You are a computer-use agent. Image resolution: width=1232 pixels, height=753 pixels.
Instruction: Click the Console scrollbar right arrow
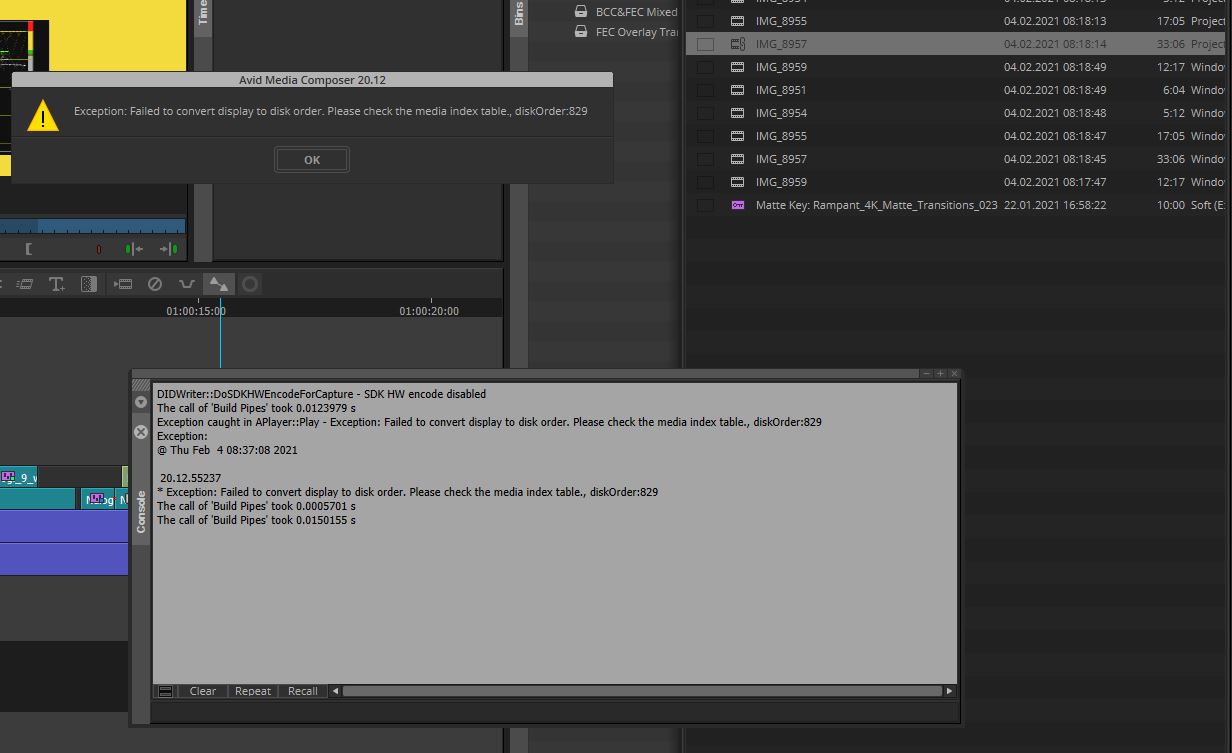(x=949, y=691)
